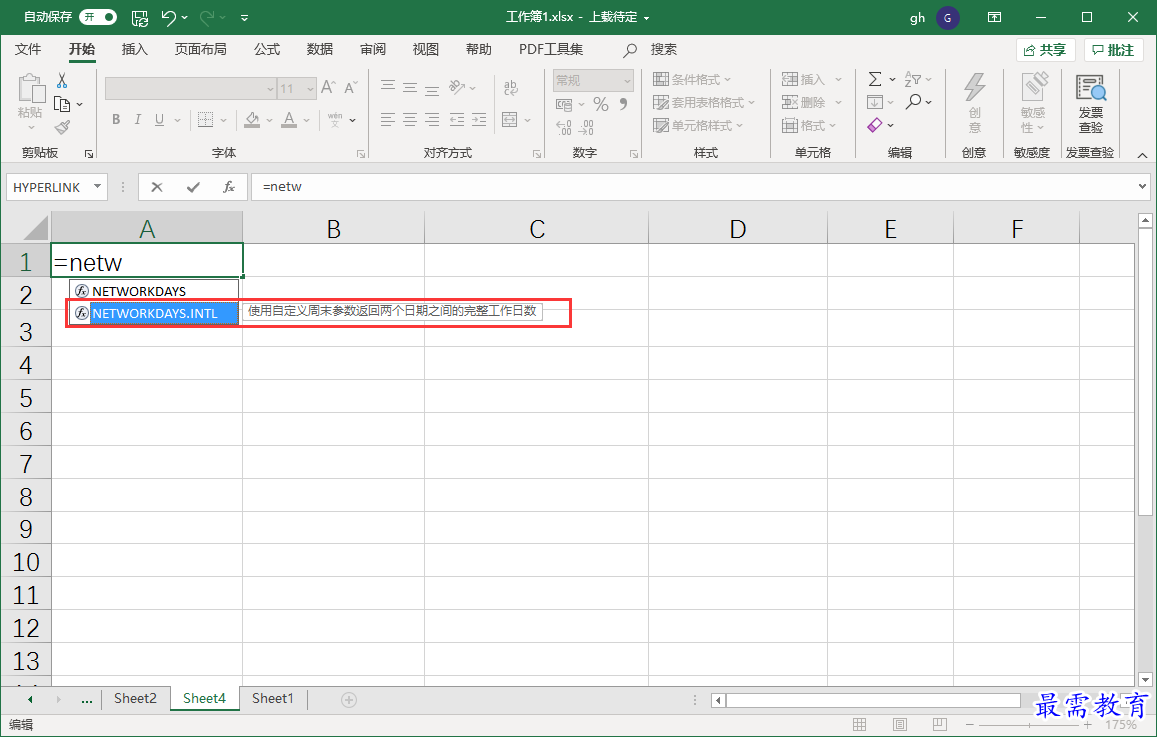
Task: Open the PDF工具集 tab
Action: coord(550,49)
